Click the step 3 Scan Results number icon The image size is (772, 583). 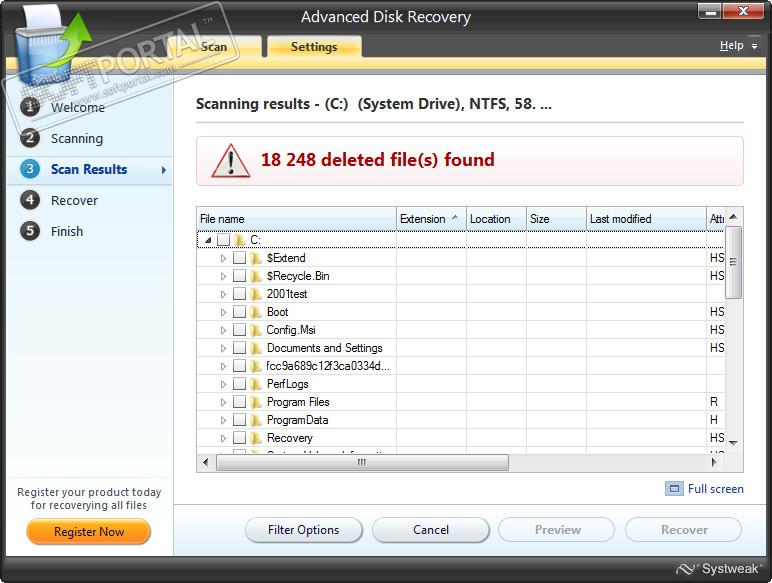click(30, 169)
